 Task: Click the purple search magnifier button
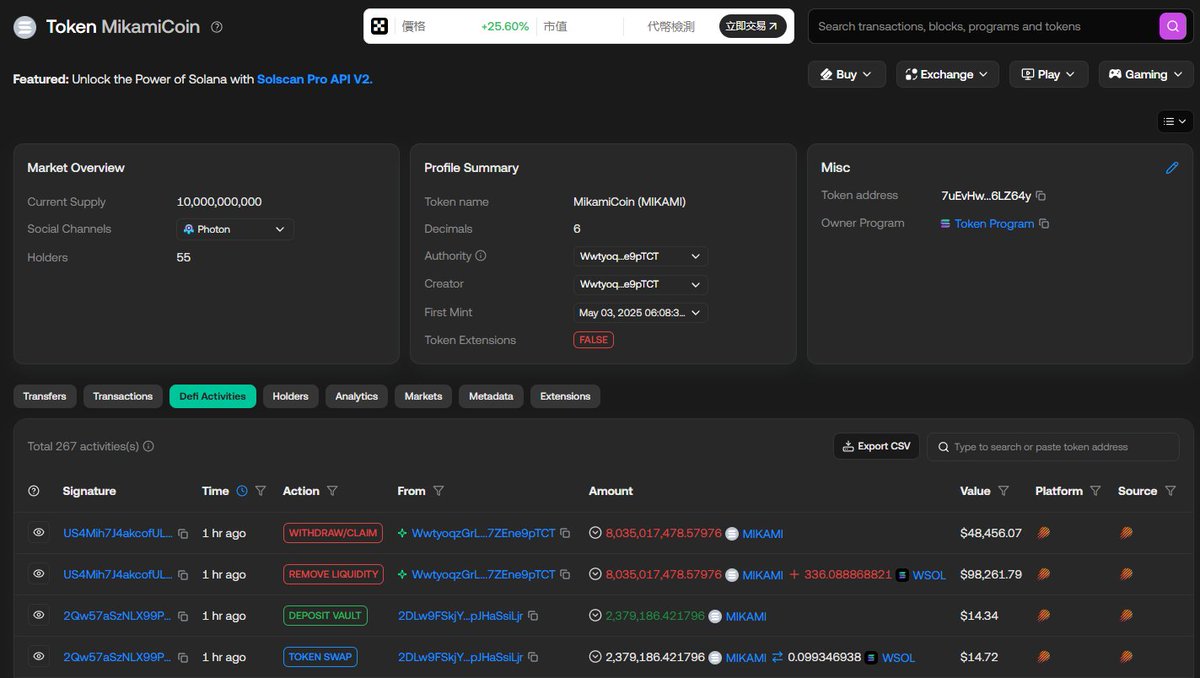point(1173,26)
